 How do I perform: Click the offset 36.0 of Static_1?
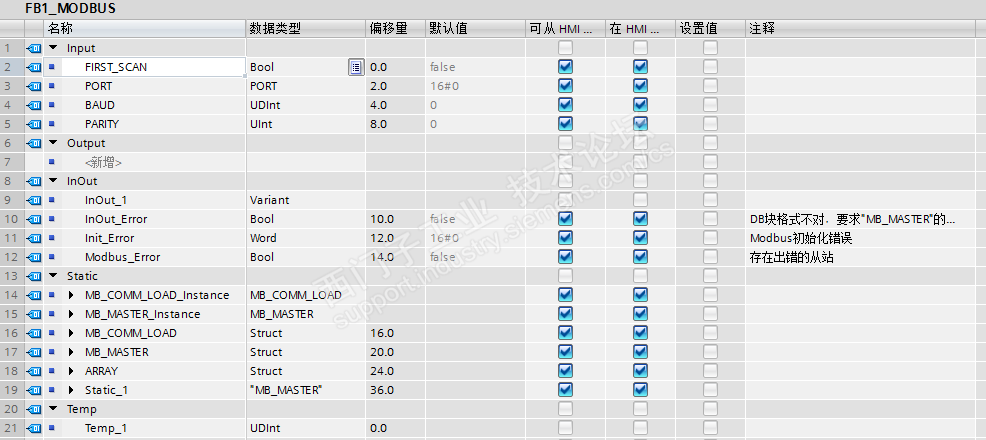(x=382, y=390)
